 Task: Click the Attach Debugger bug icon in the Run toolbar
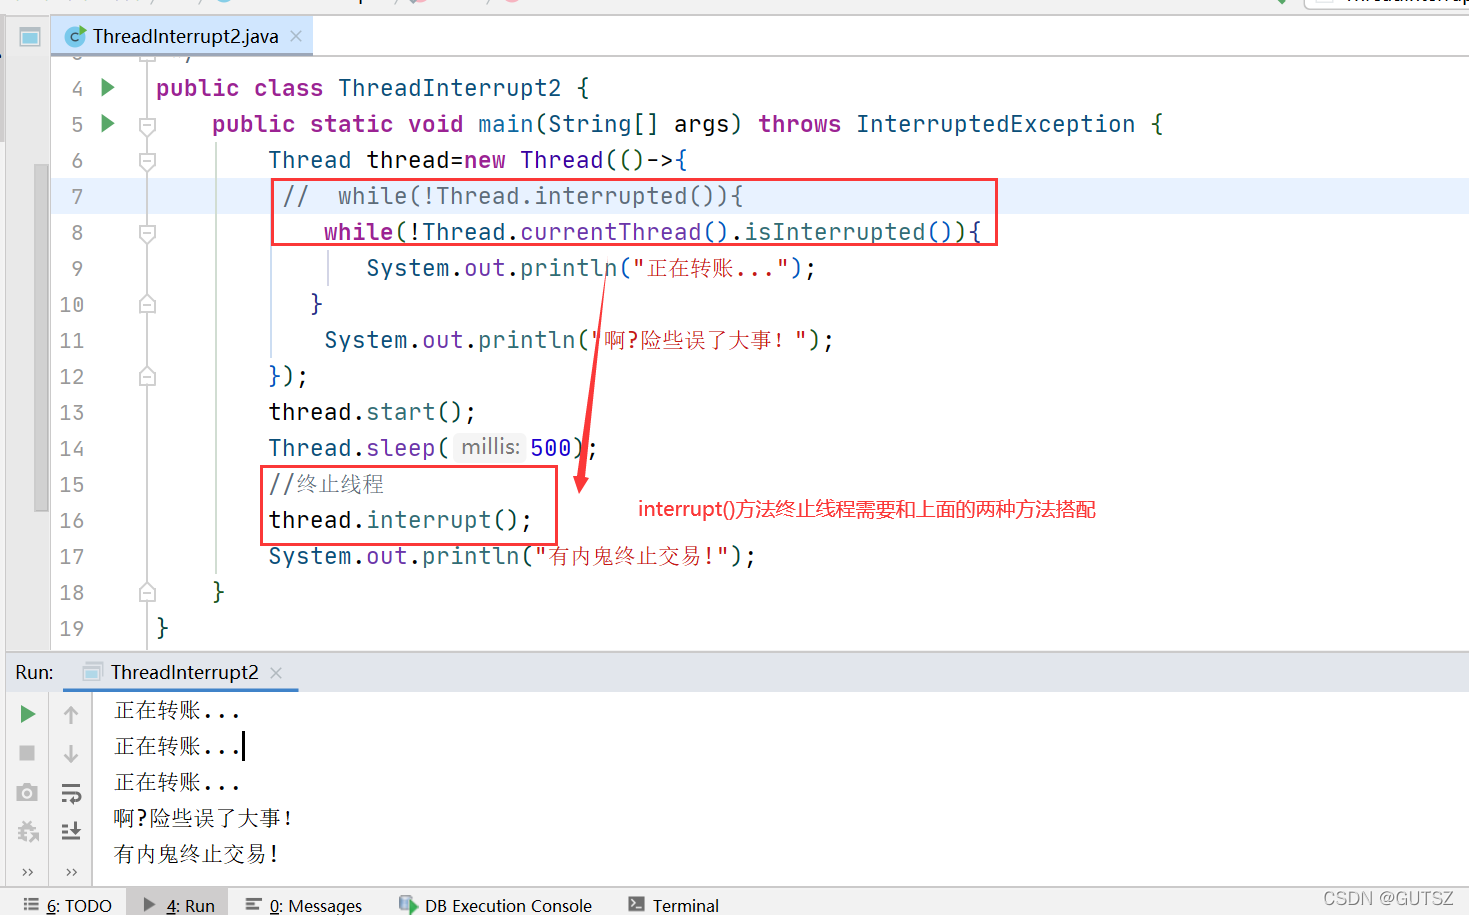[28, 831]
